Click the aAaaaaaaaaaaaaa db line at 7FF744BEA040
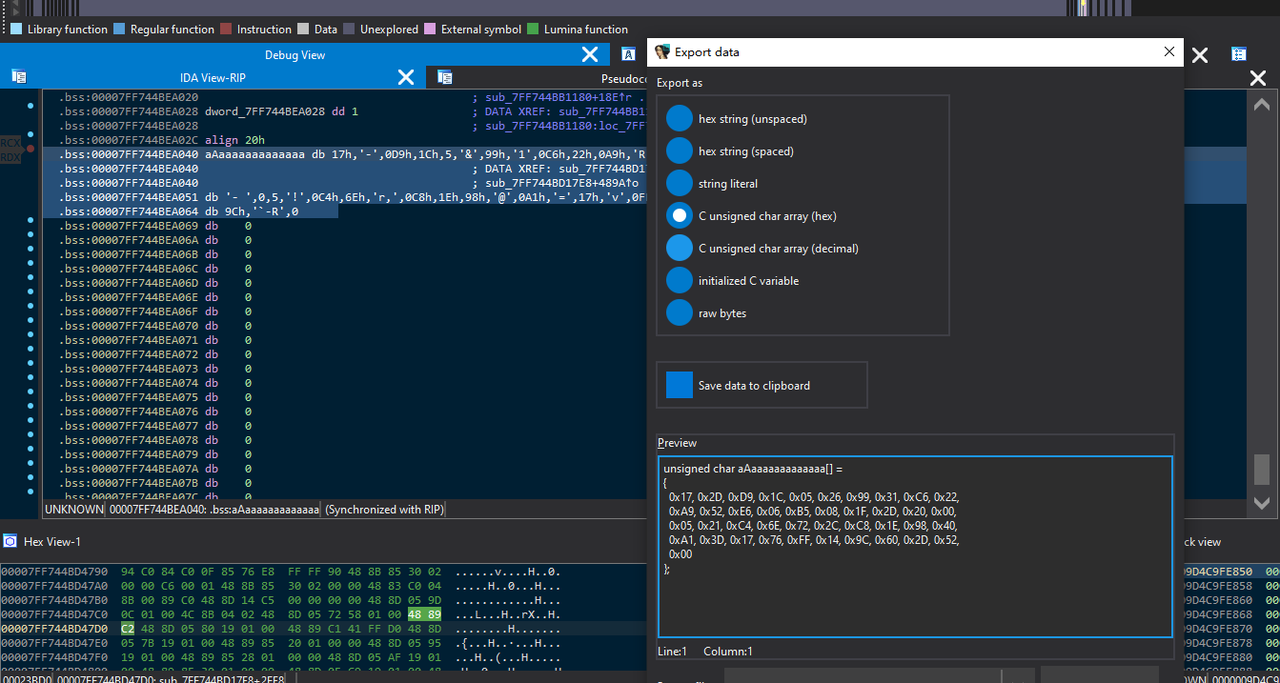This screenshot has height=683, width=1280. click(344, 155)
